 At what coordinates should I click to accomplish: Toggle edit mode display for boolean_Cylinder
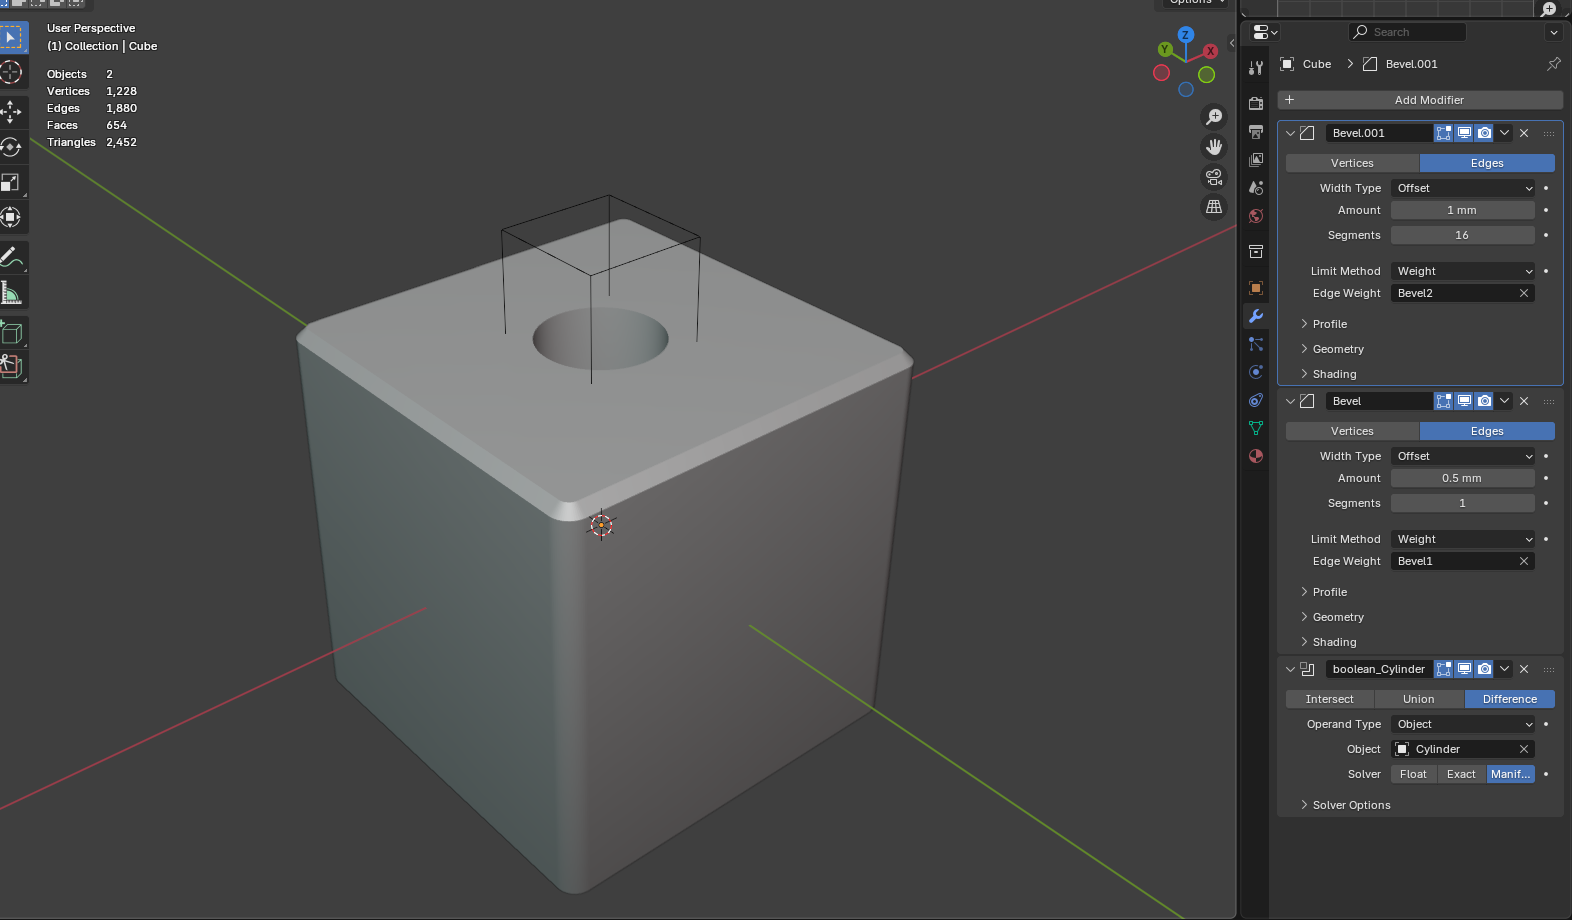tap(1443, 669)
